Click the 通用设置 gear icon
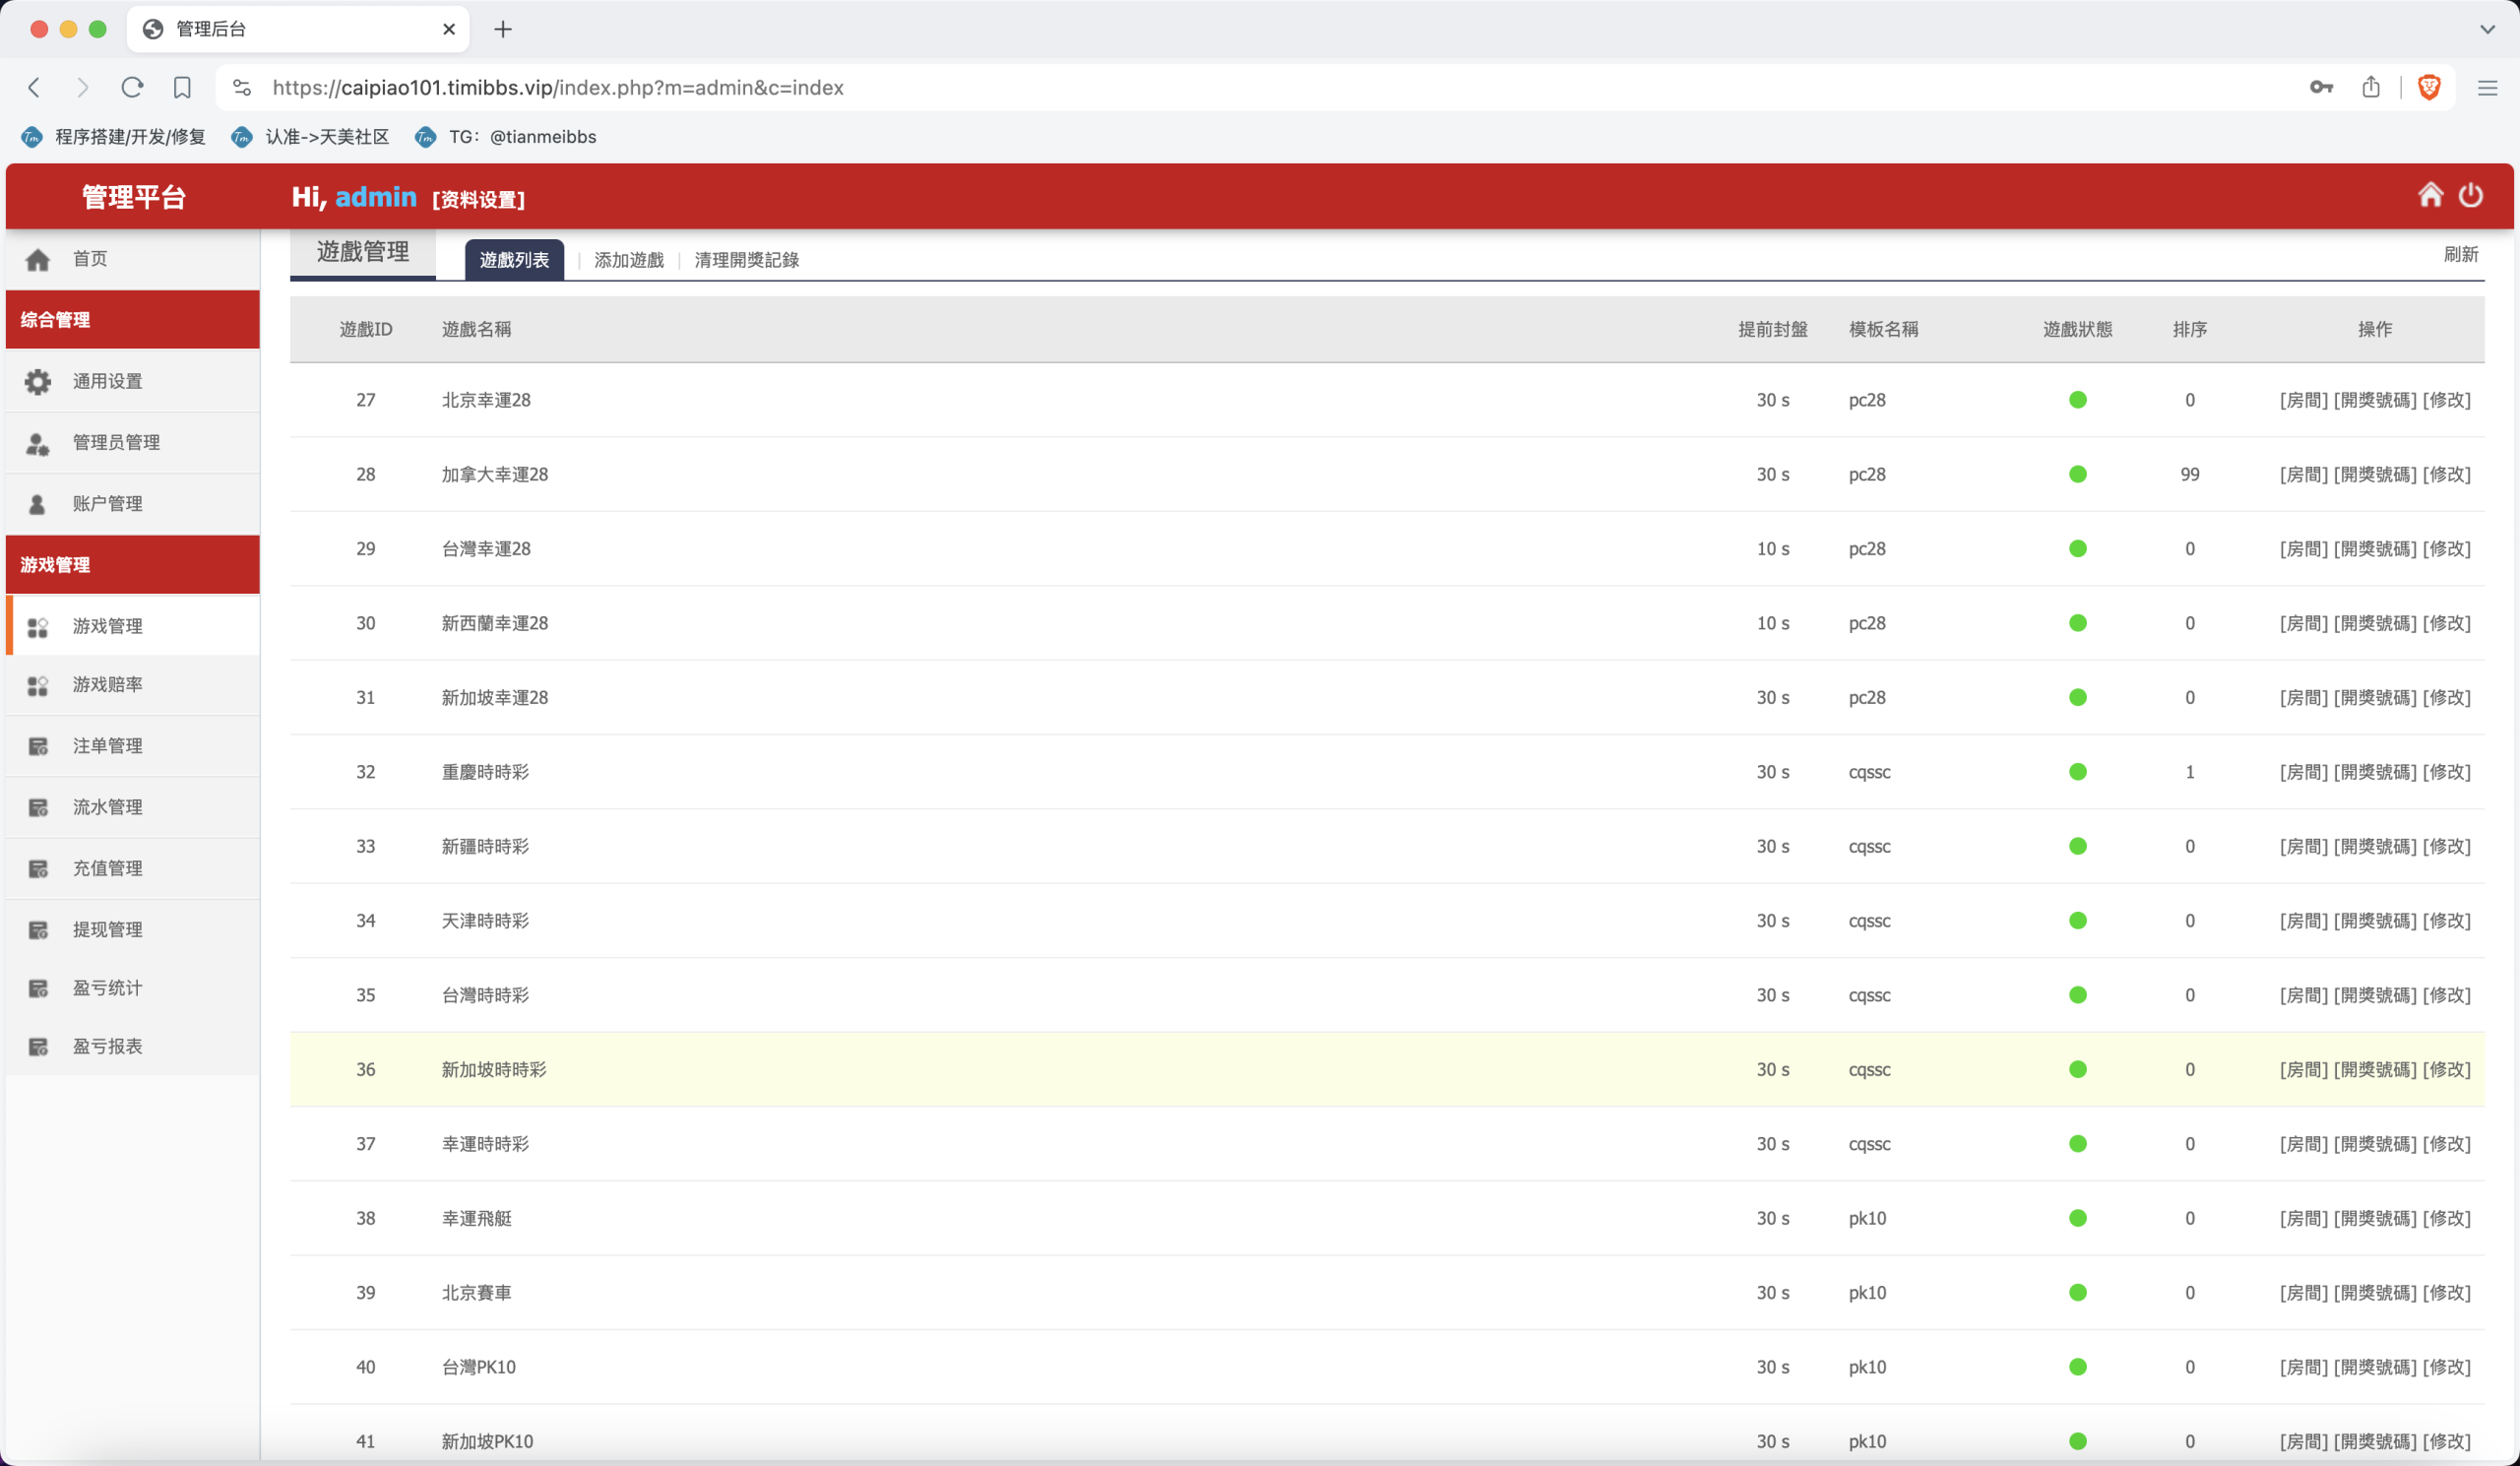Viewport: 2520px width, 1466px height. click(x=38, y=382)
